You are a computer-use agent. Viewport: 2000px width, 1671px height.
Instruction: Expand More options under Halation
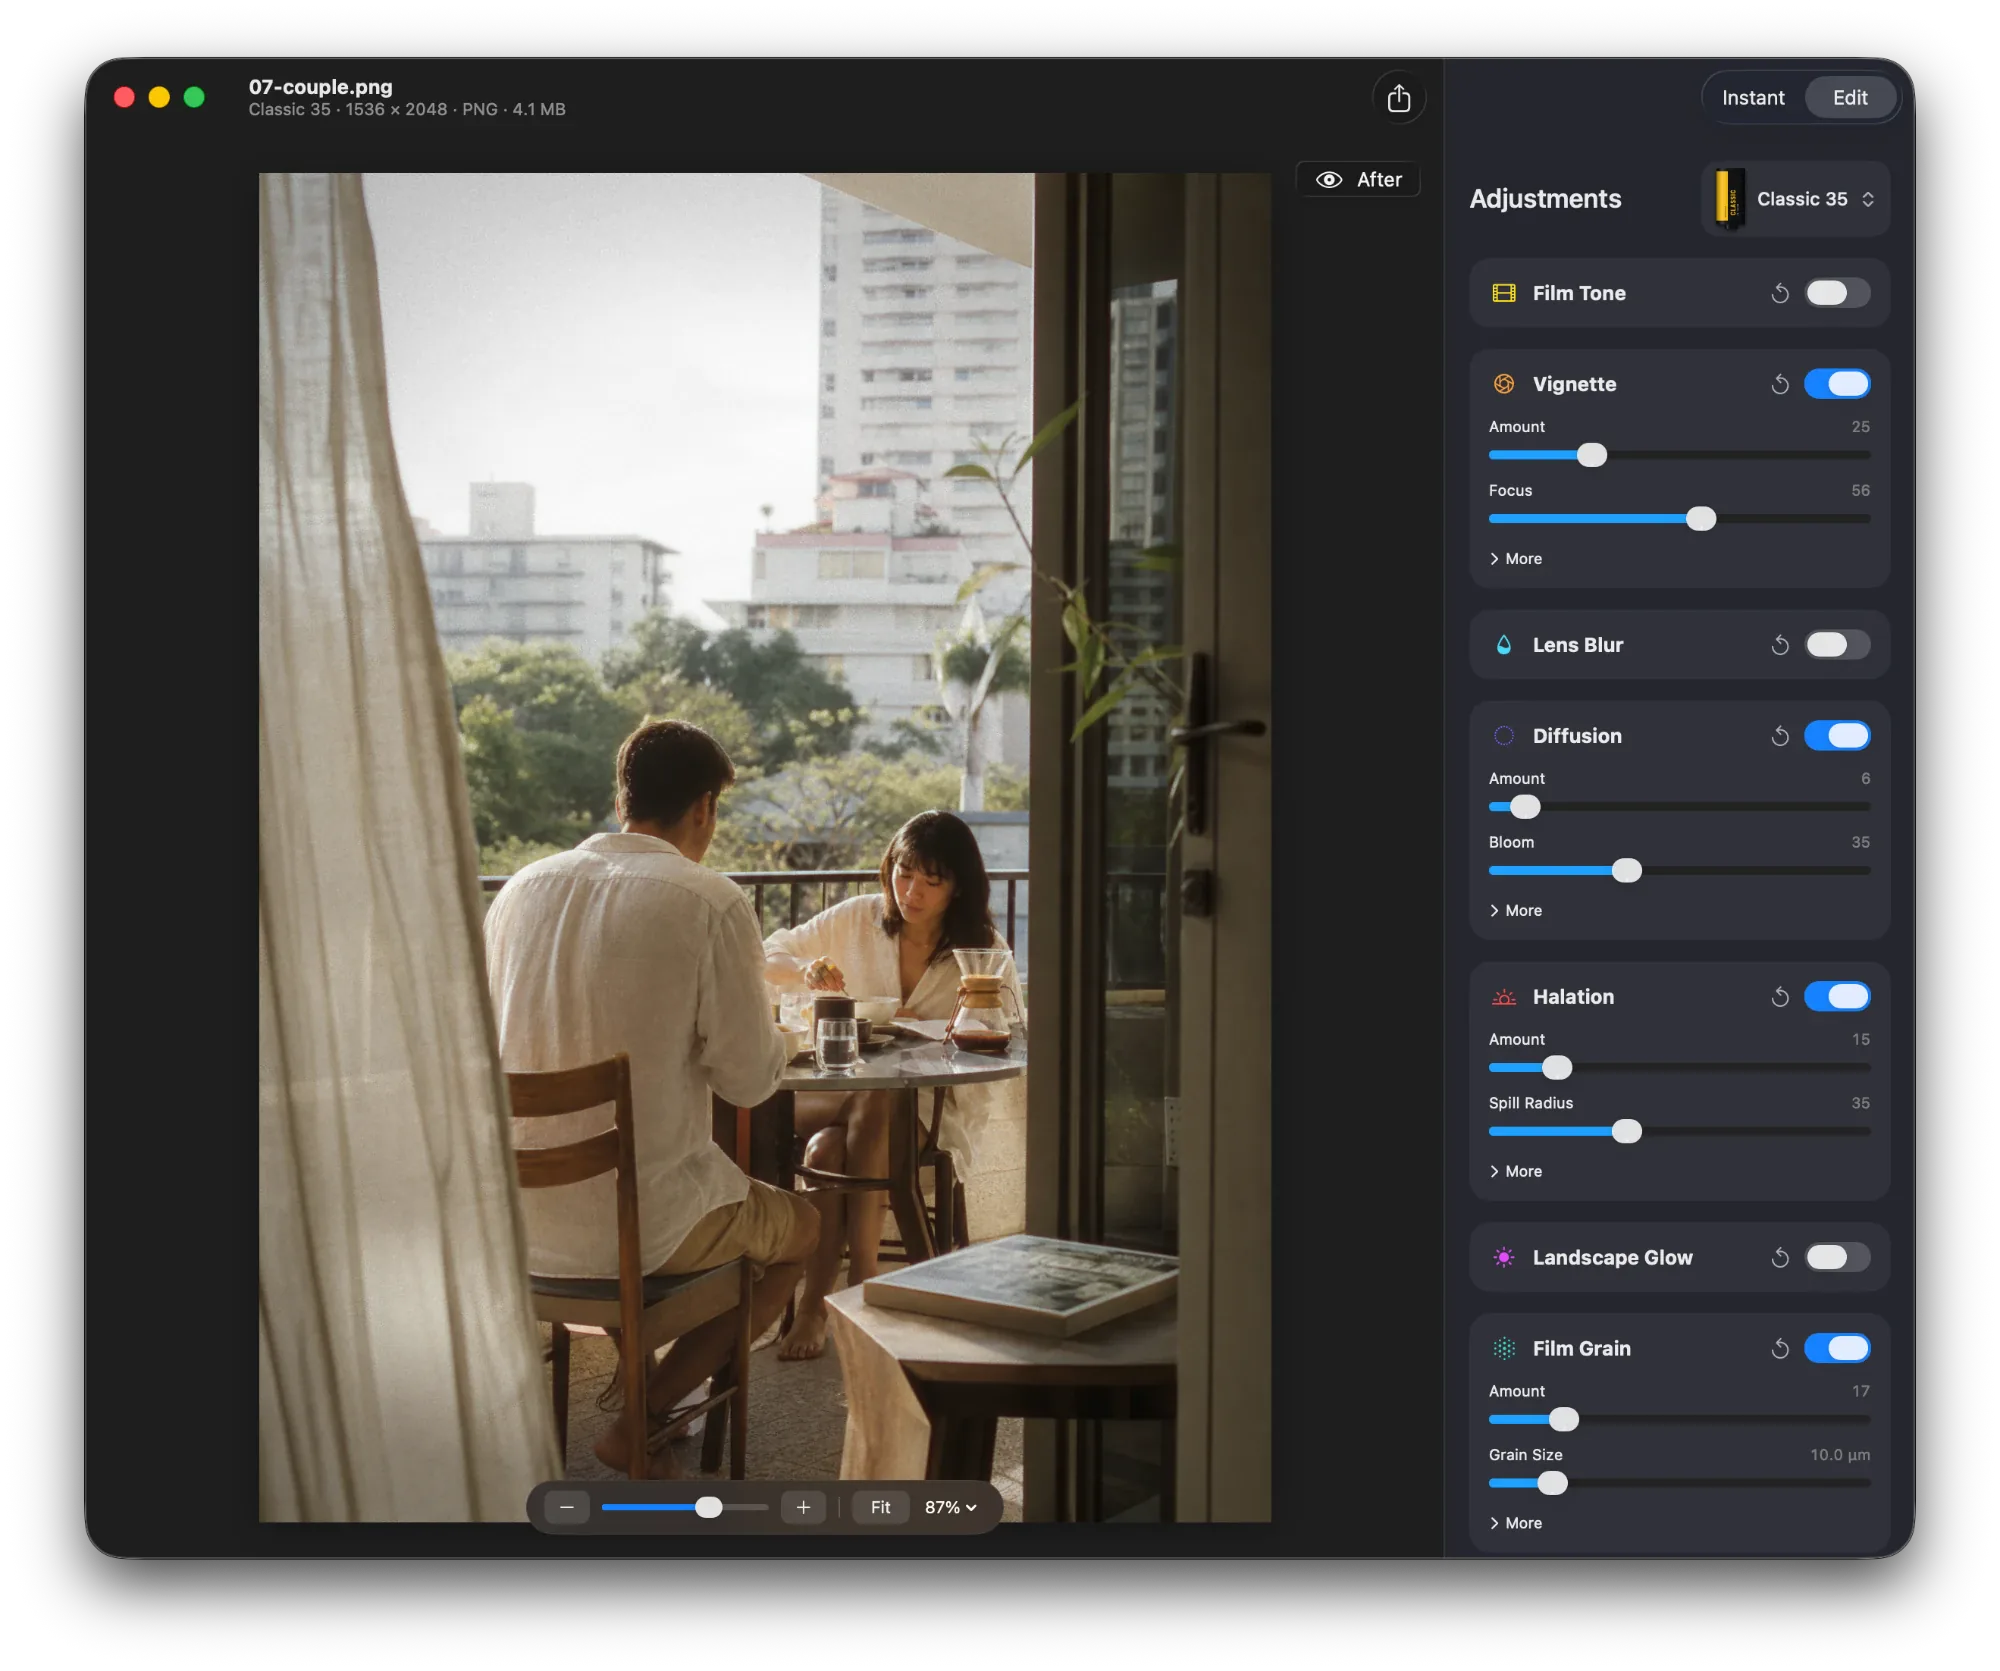click(1516, 1172)
